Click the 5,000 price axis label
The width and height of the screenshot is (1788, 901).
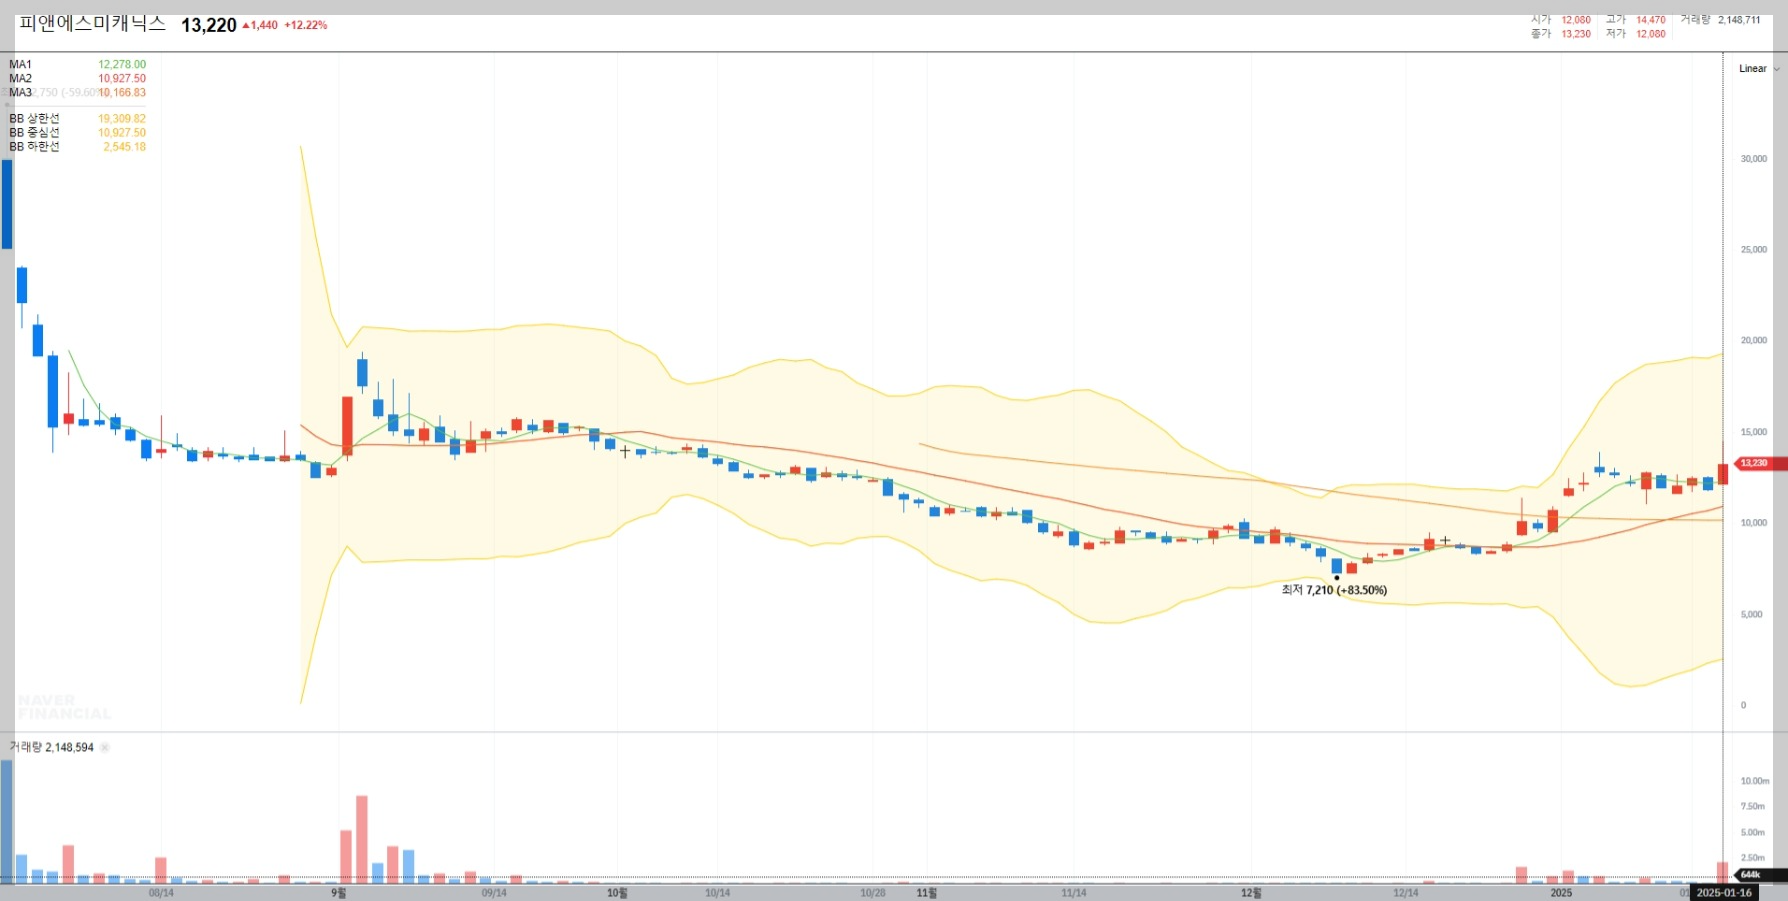(x=1752, y=615)
